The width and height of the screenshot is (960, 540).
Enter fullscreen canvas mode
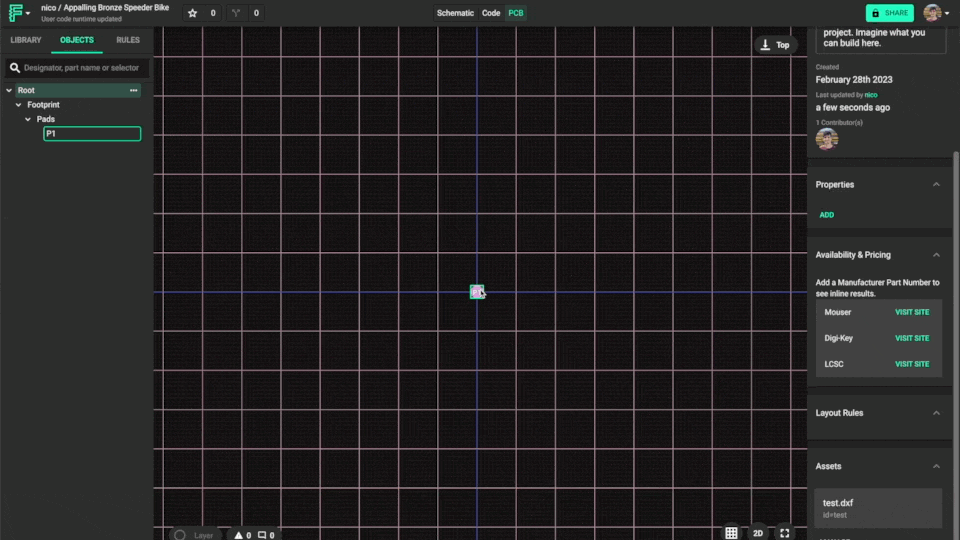point(784,533)
